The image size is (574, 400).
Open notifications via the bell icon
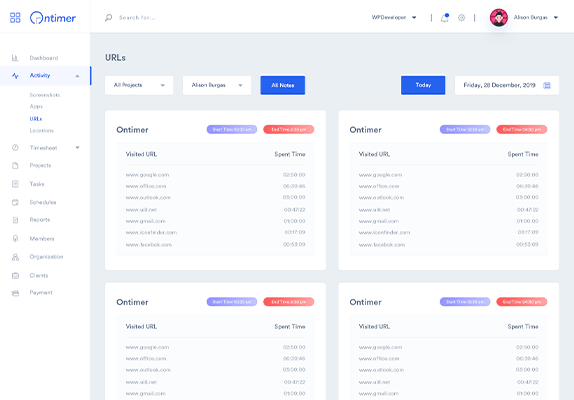pos(445,18)
